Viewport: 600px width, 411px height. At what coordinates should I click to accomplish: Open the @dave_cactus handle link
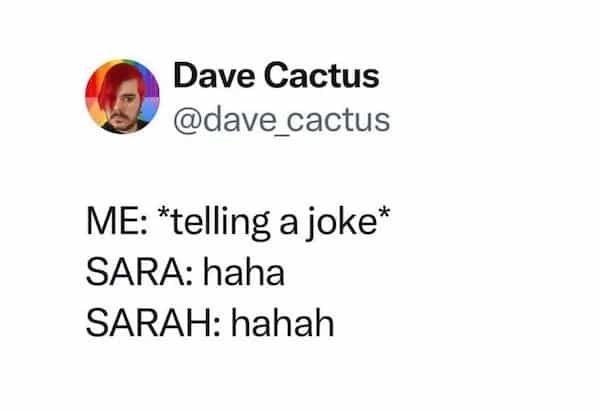[282, 121]
